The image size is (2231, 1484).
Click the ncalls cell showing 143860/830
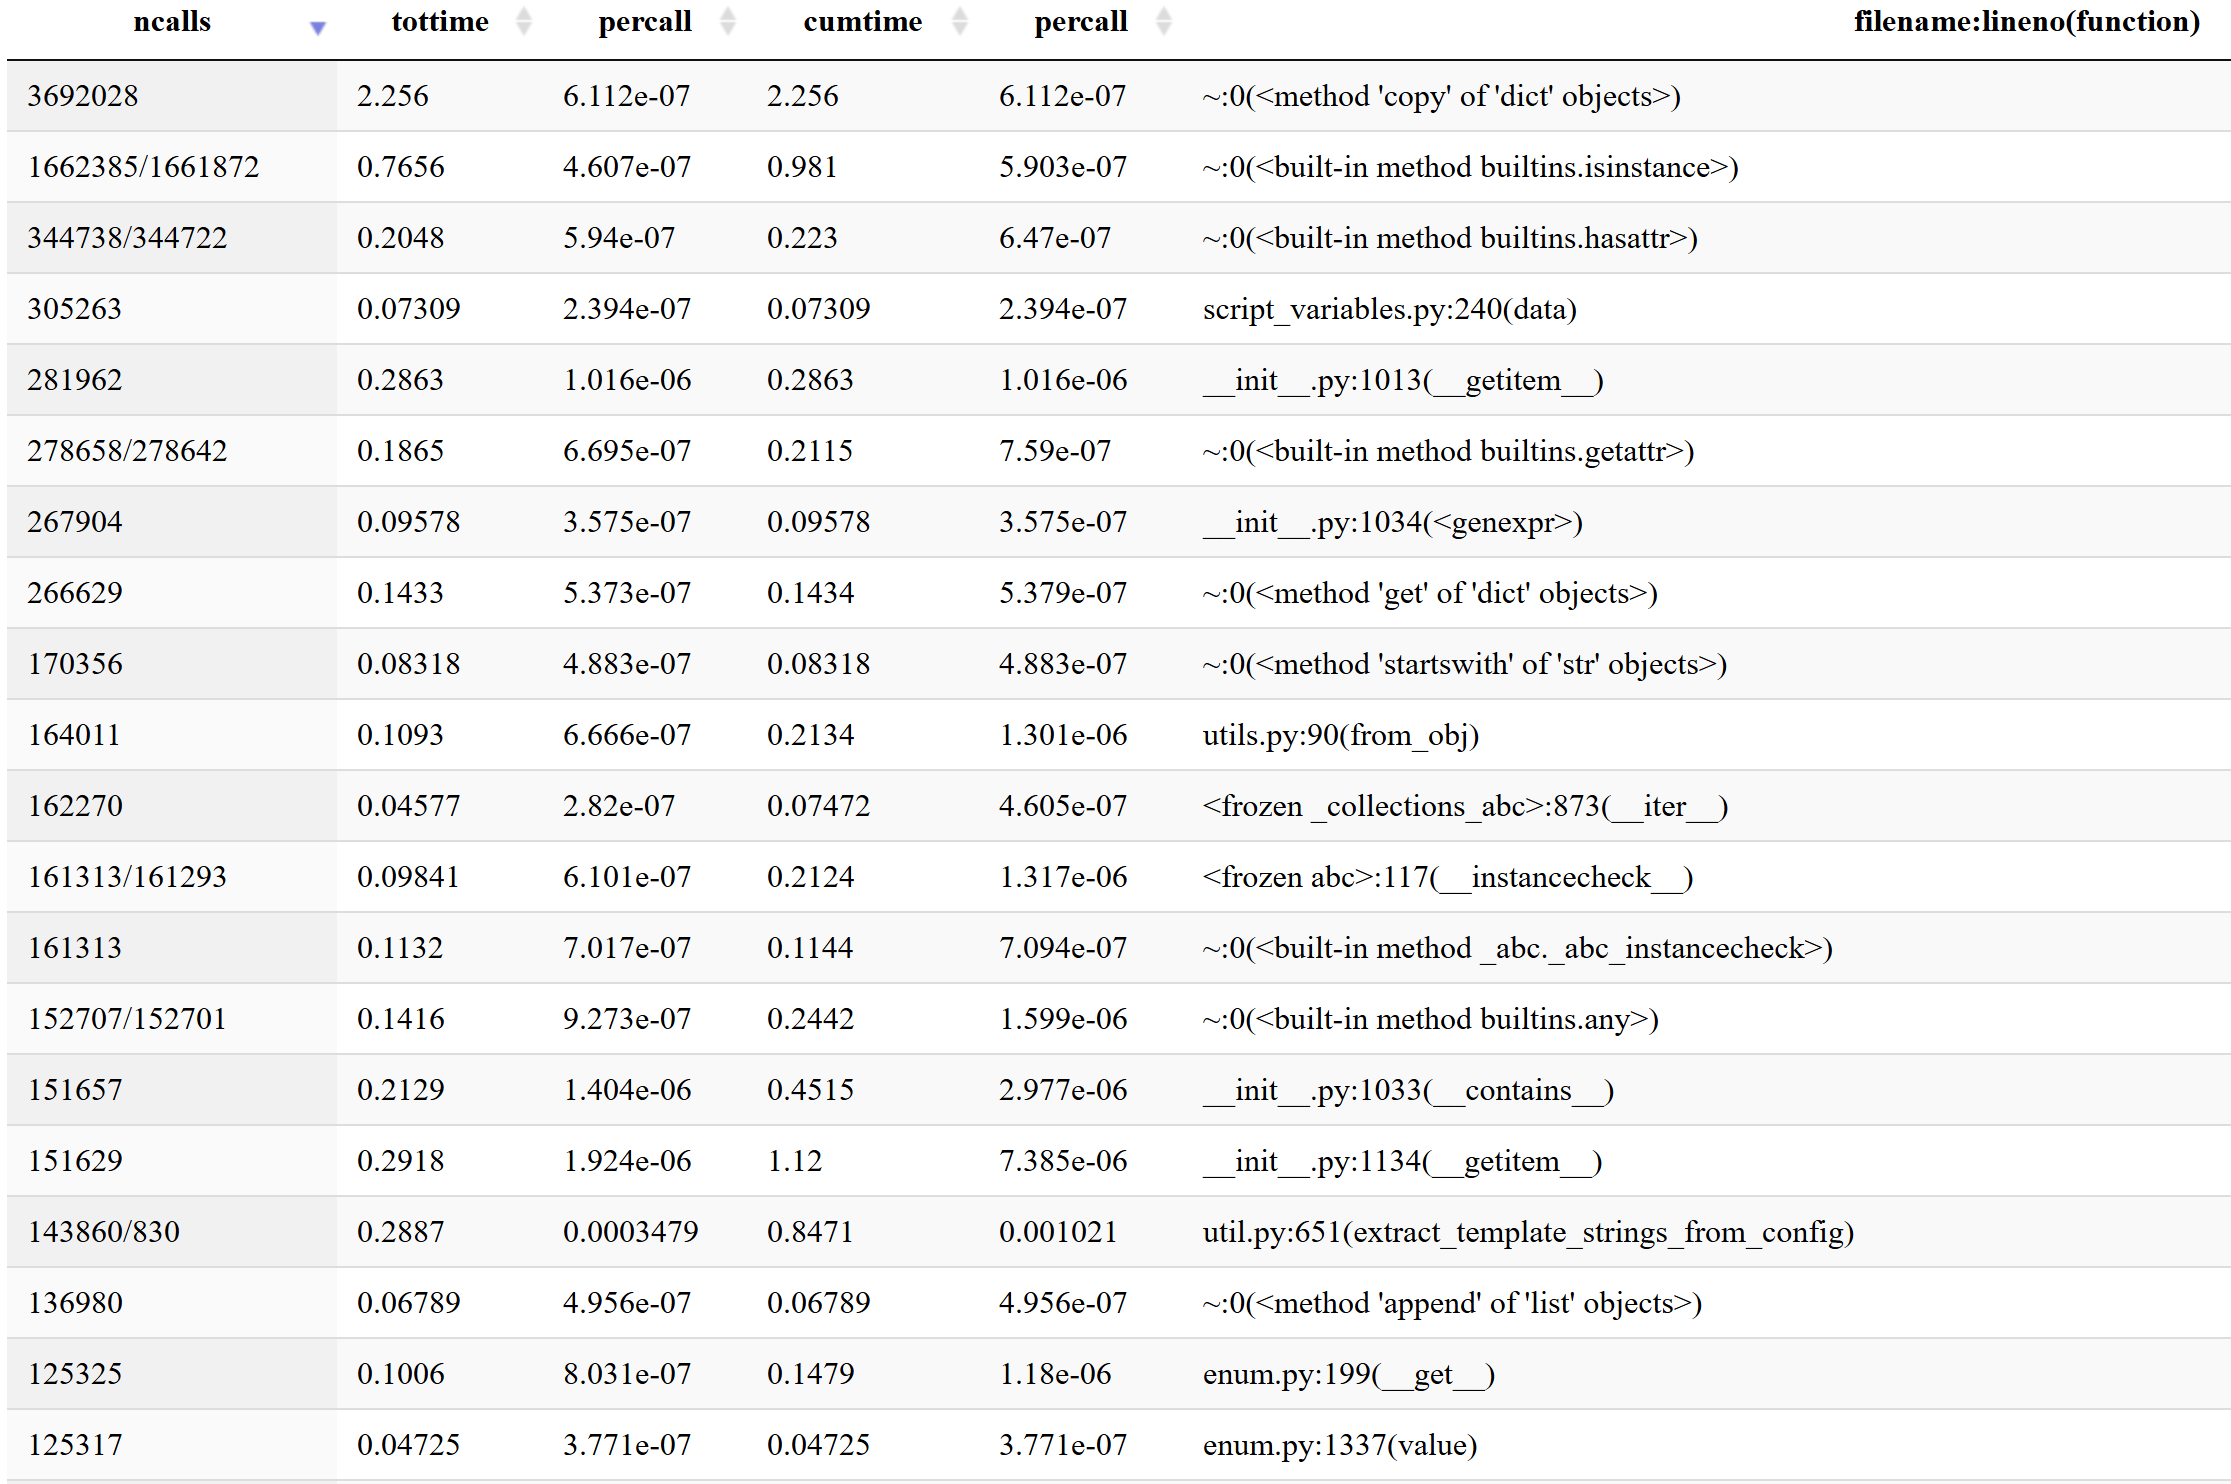click(x=104, y=1232)
